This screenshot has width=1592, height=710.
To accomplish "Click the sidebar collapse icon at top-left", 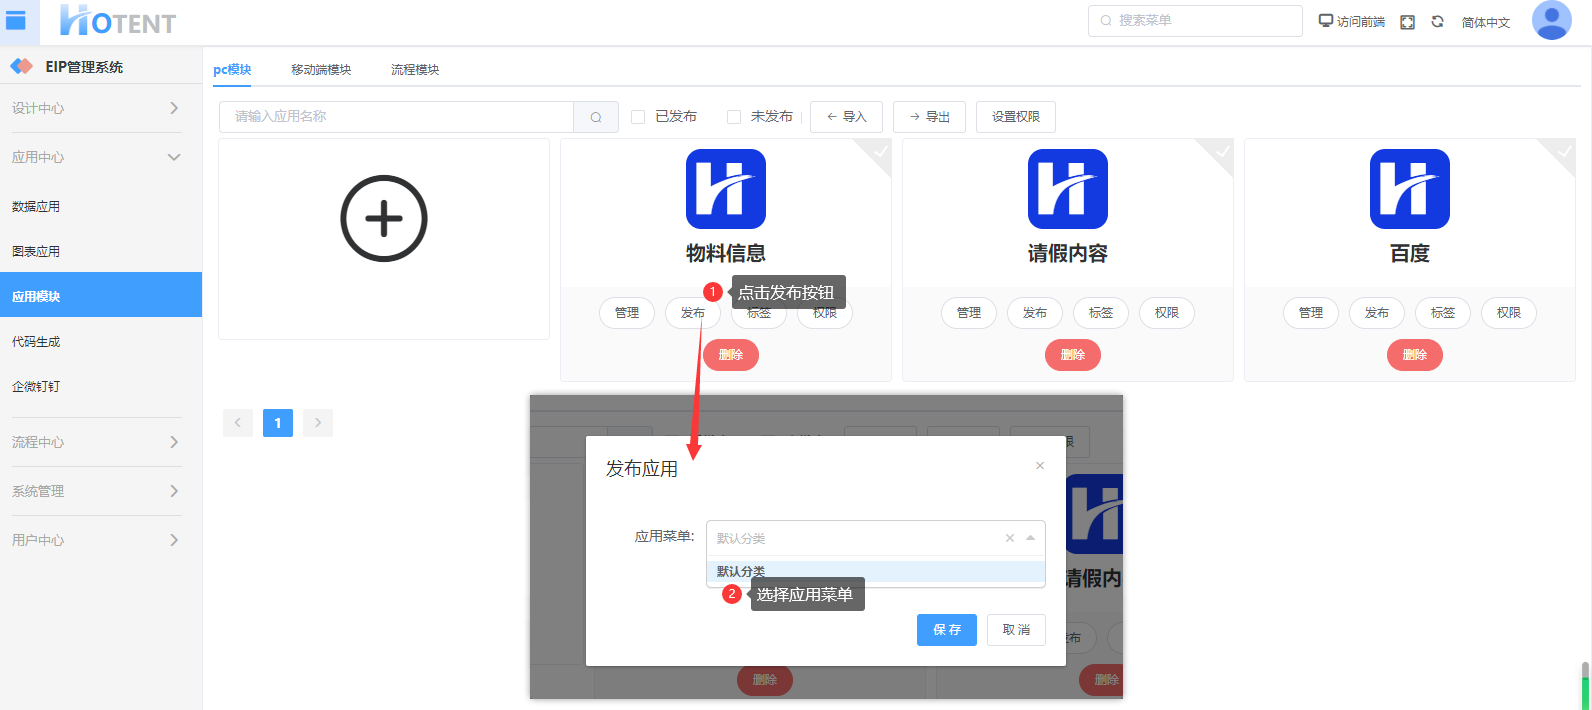I will (x=17, y=21).
